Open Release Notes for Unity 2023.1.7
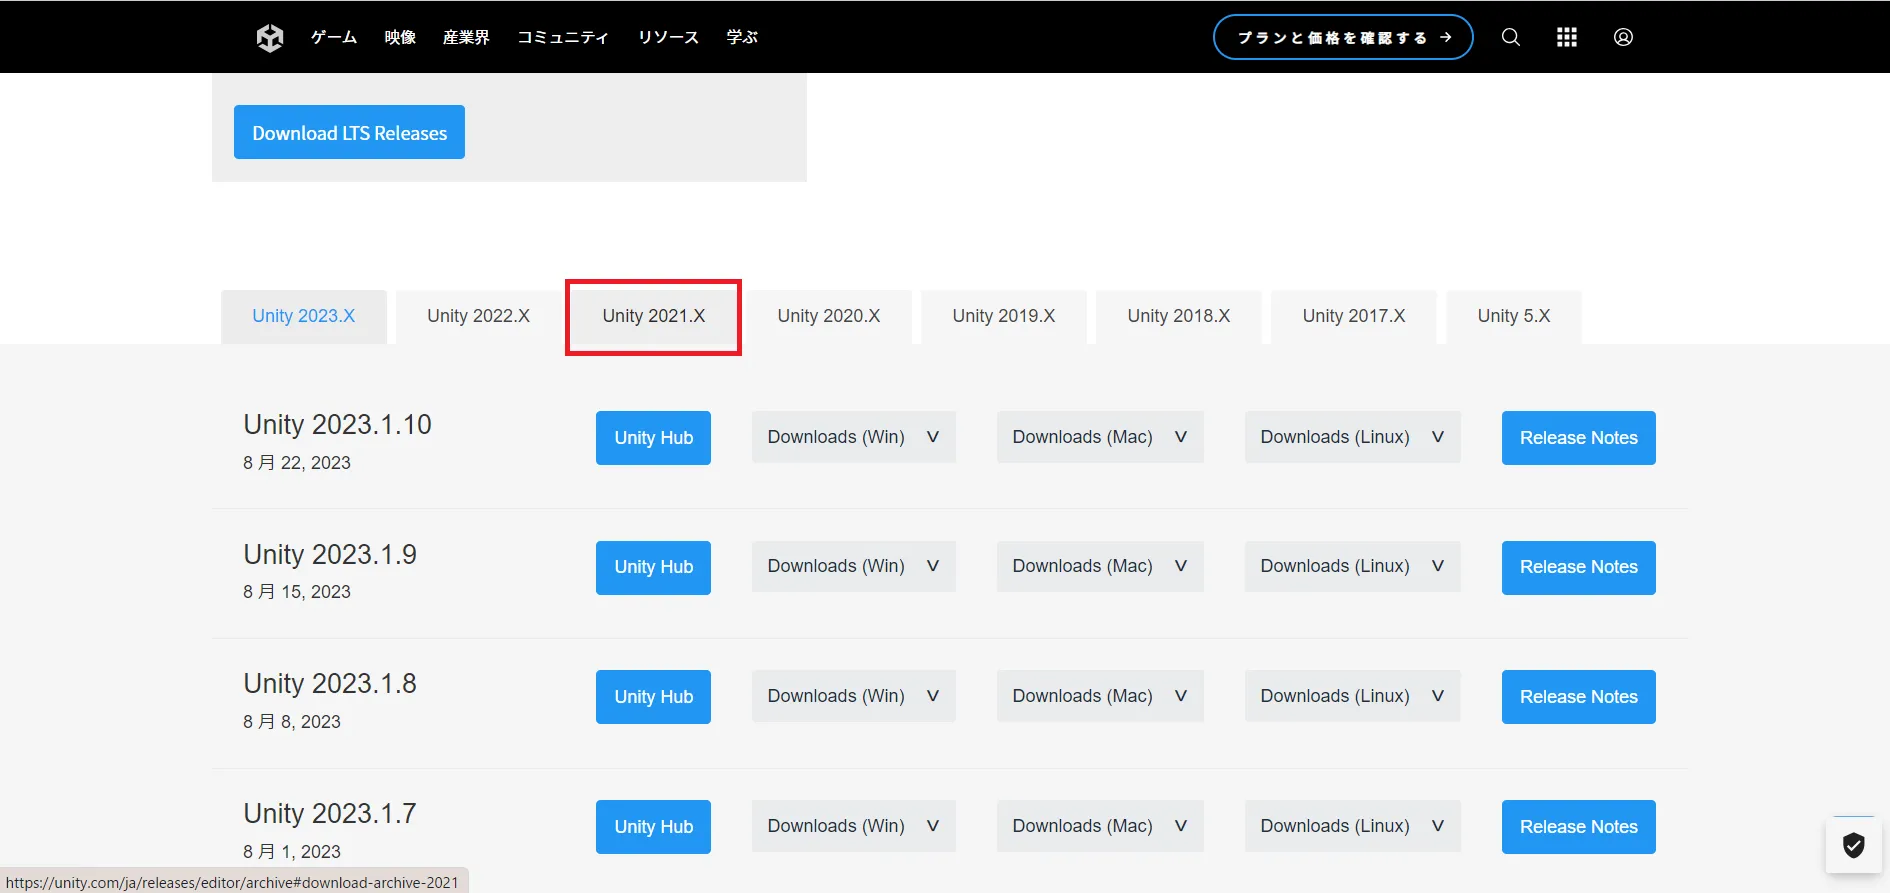This screenshot has width=1890, height=893. (x=1579, y=827)
